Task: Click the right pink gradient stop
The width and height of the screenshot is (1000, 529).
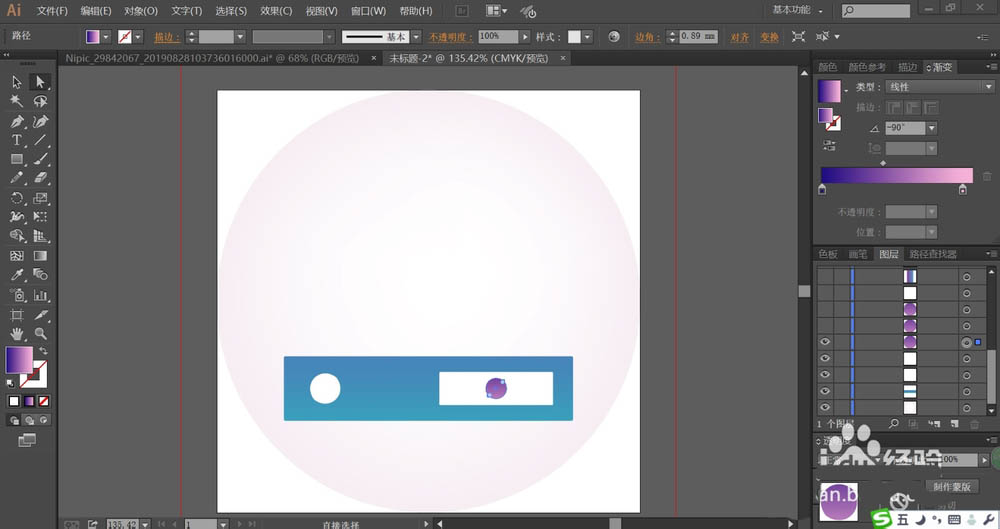Action: (962, 190)
